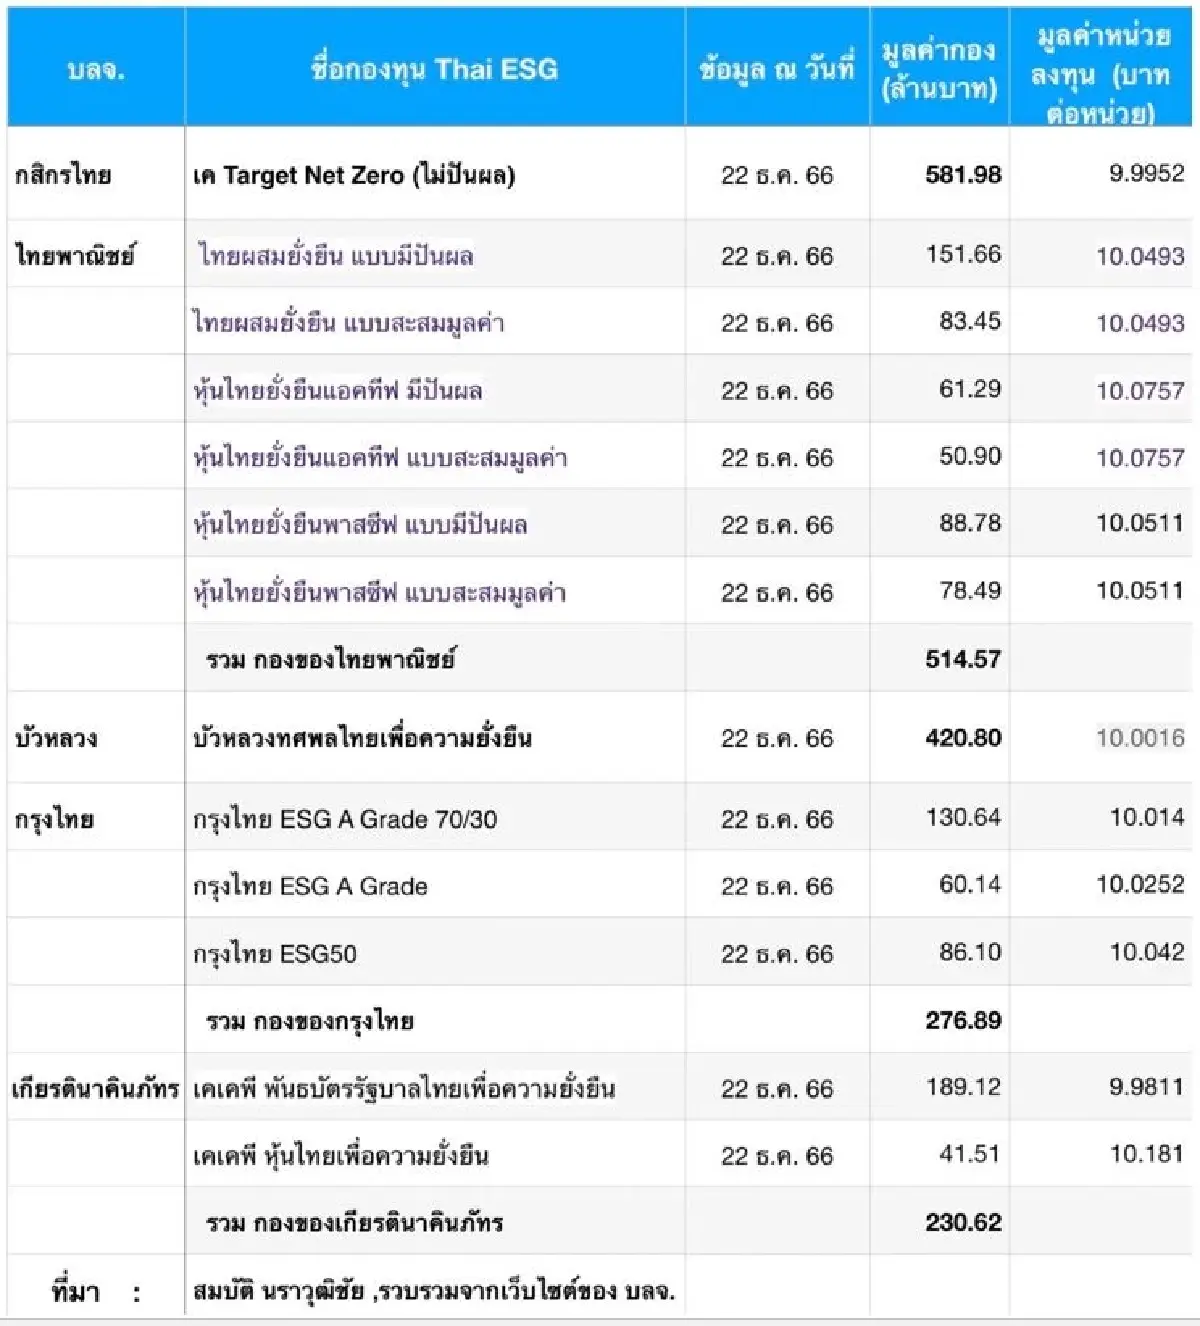The height and width of the screenshot is (1326, 1200).
Task: Click the บลจ. column header
Action: tap(96, 69)
